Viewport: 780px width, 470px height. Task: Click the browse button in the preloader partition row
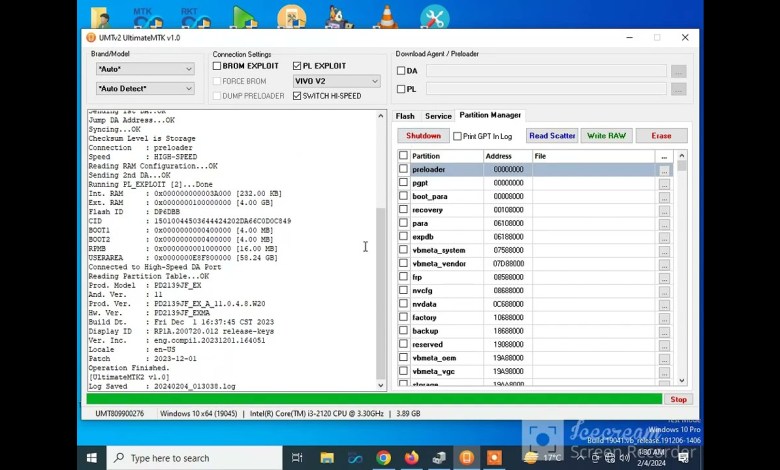click(663, 170)
